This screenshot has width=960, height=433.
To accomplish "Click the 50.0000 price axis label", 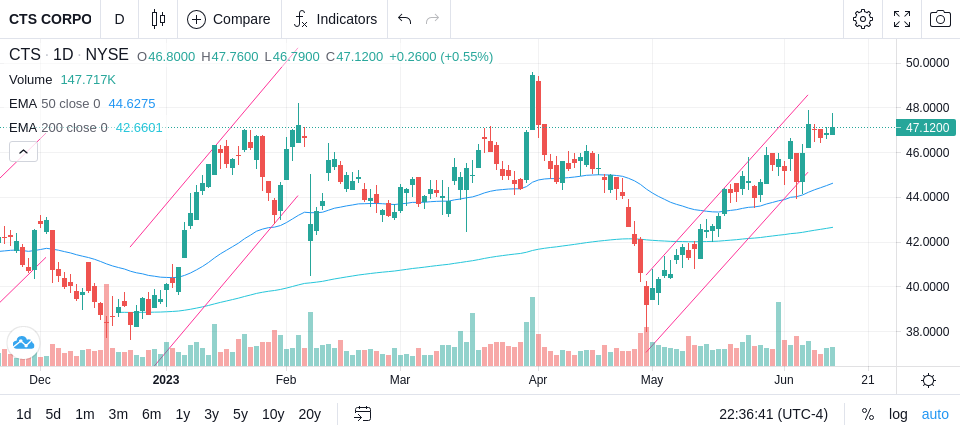I will point(929,63).
